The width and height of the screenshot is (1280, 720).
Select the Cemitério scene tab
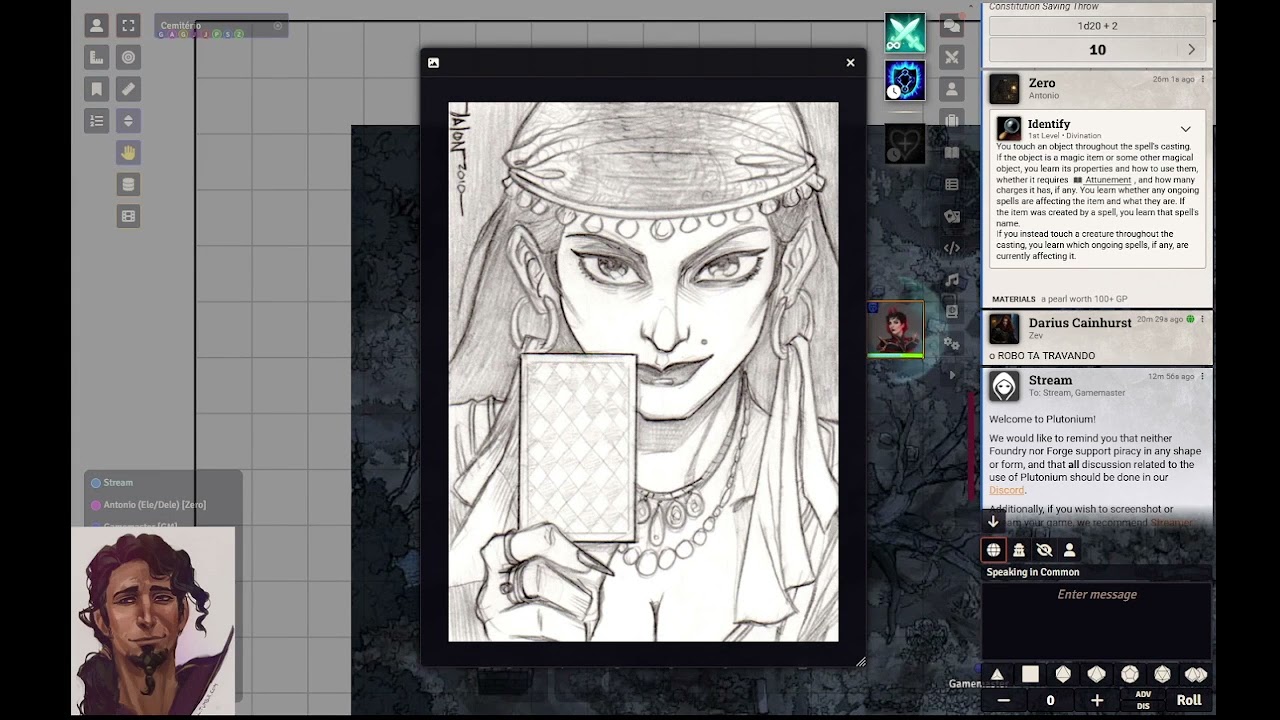[x=221, y=26]
